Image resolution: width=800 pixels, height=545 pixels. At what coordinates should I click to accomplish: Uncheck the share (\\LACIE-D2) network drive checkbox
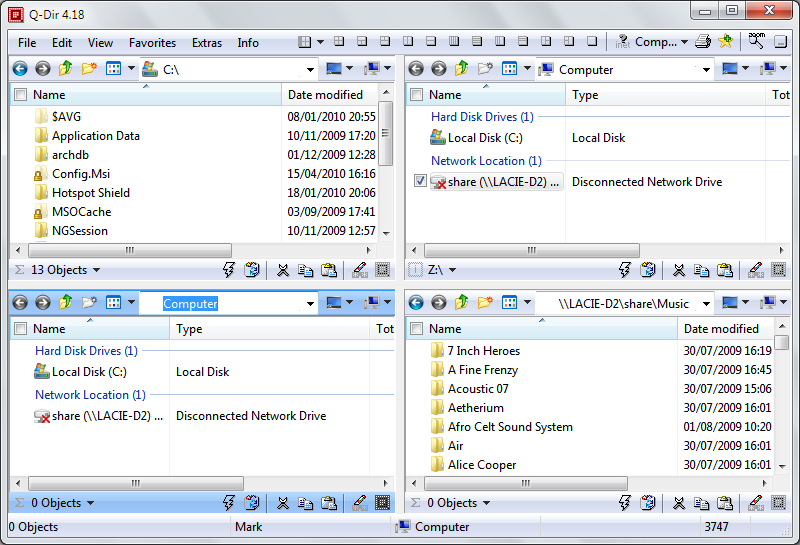click(x=420, y=182)
